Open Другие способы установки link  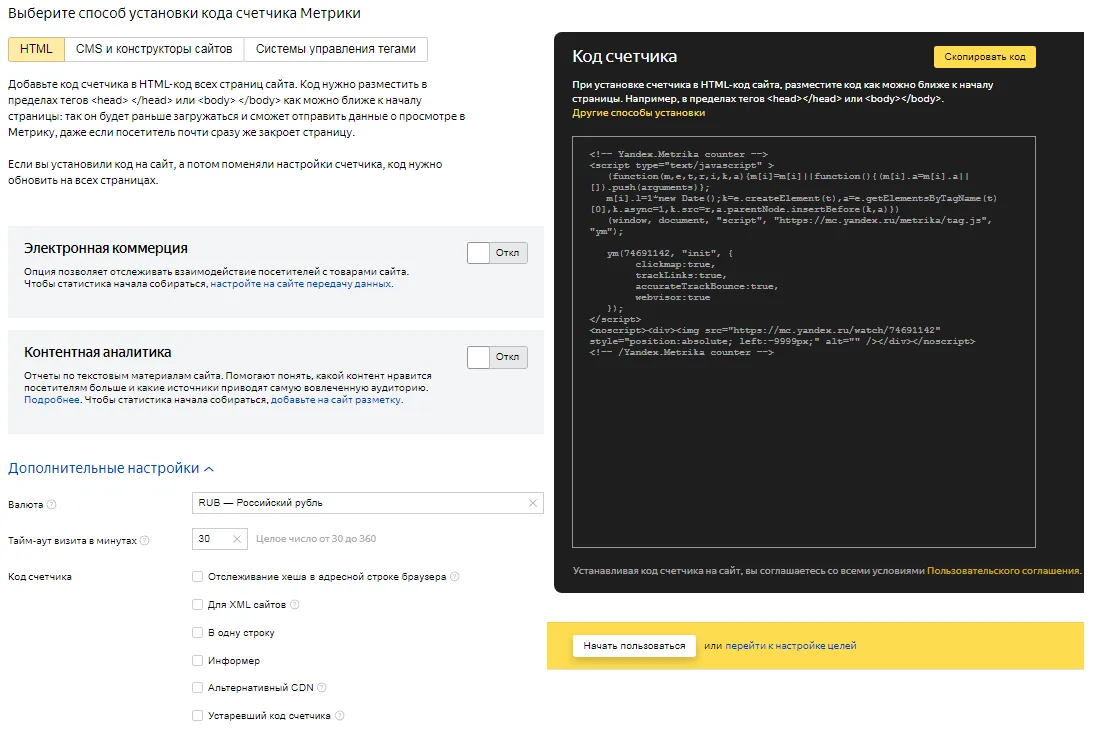[638, 113]
